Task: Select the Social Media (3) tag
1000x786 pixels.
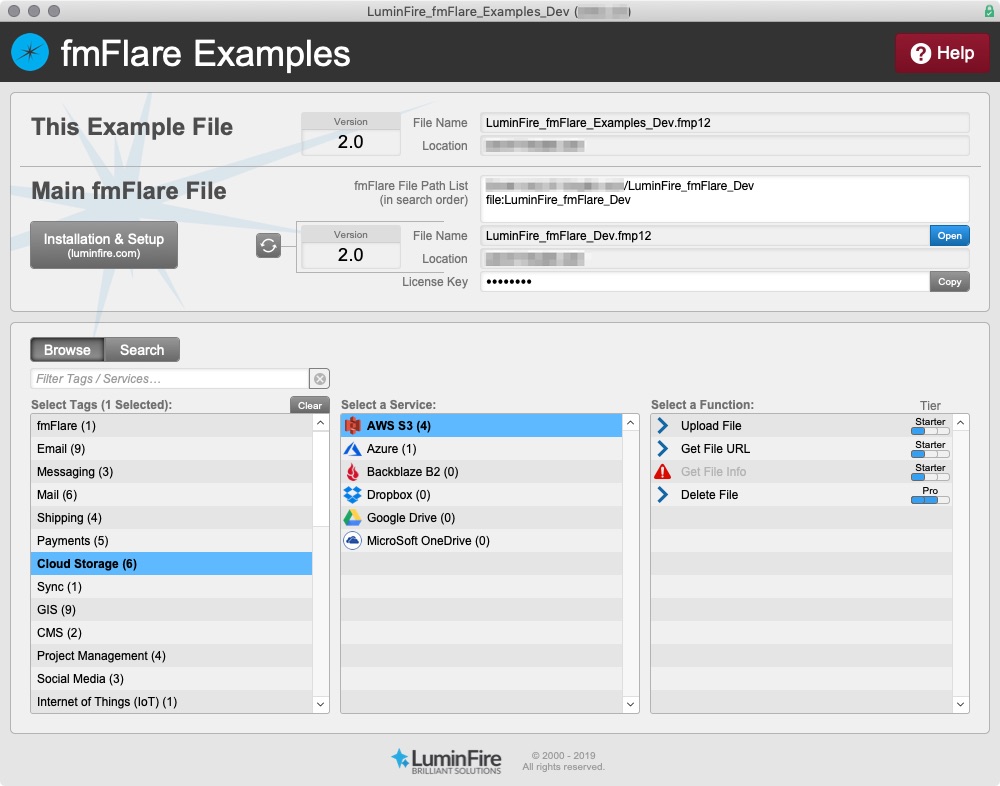Action: coord(172,678)
